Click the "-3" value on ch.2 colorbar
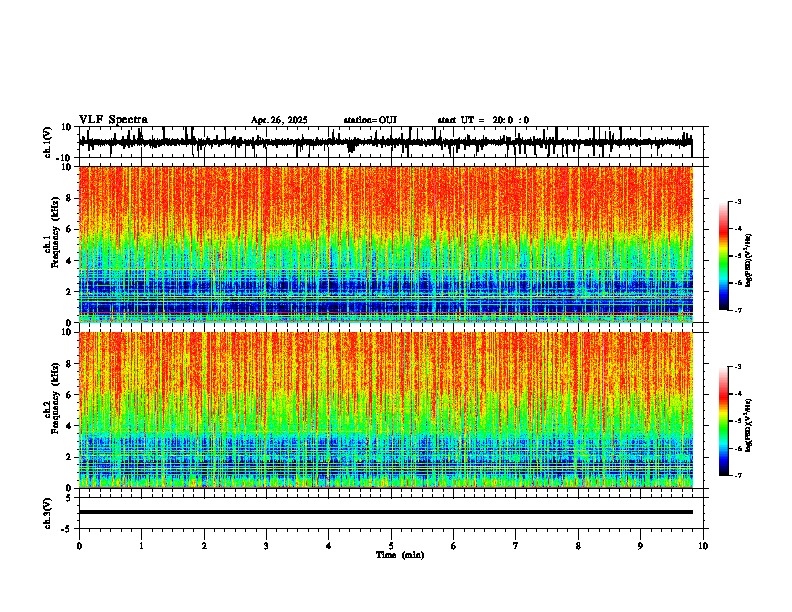The width and height of the screenshot is (792, 612). [737, 367]
